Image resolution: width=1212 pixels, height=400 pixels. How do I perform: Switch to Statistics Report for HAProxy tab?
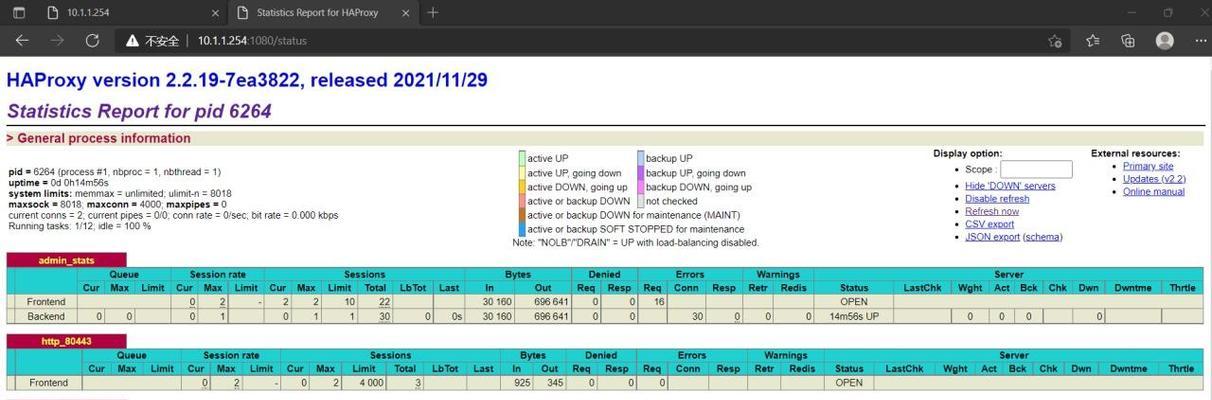coord(324,13)
